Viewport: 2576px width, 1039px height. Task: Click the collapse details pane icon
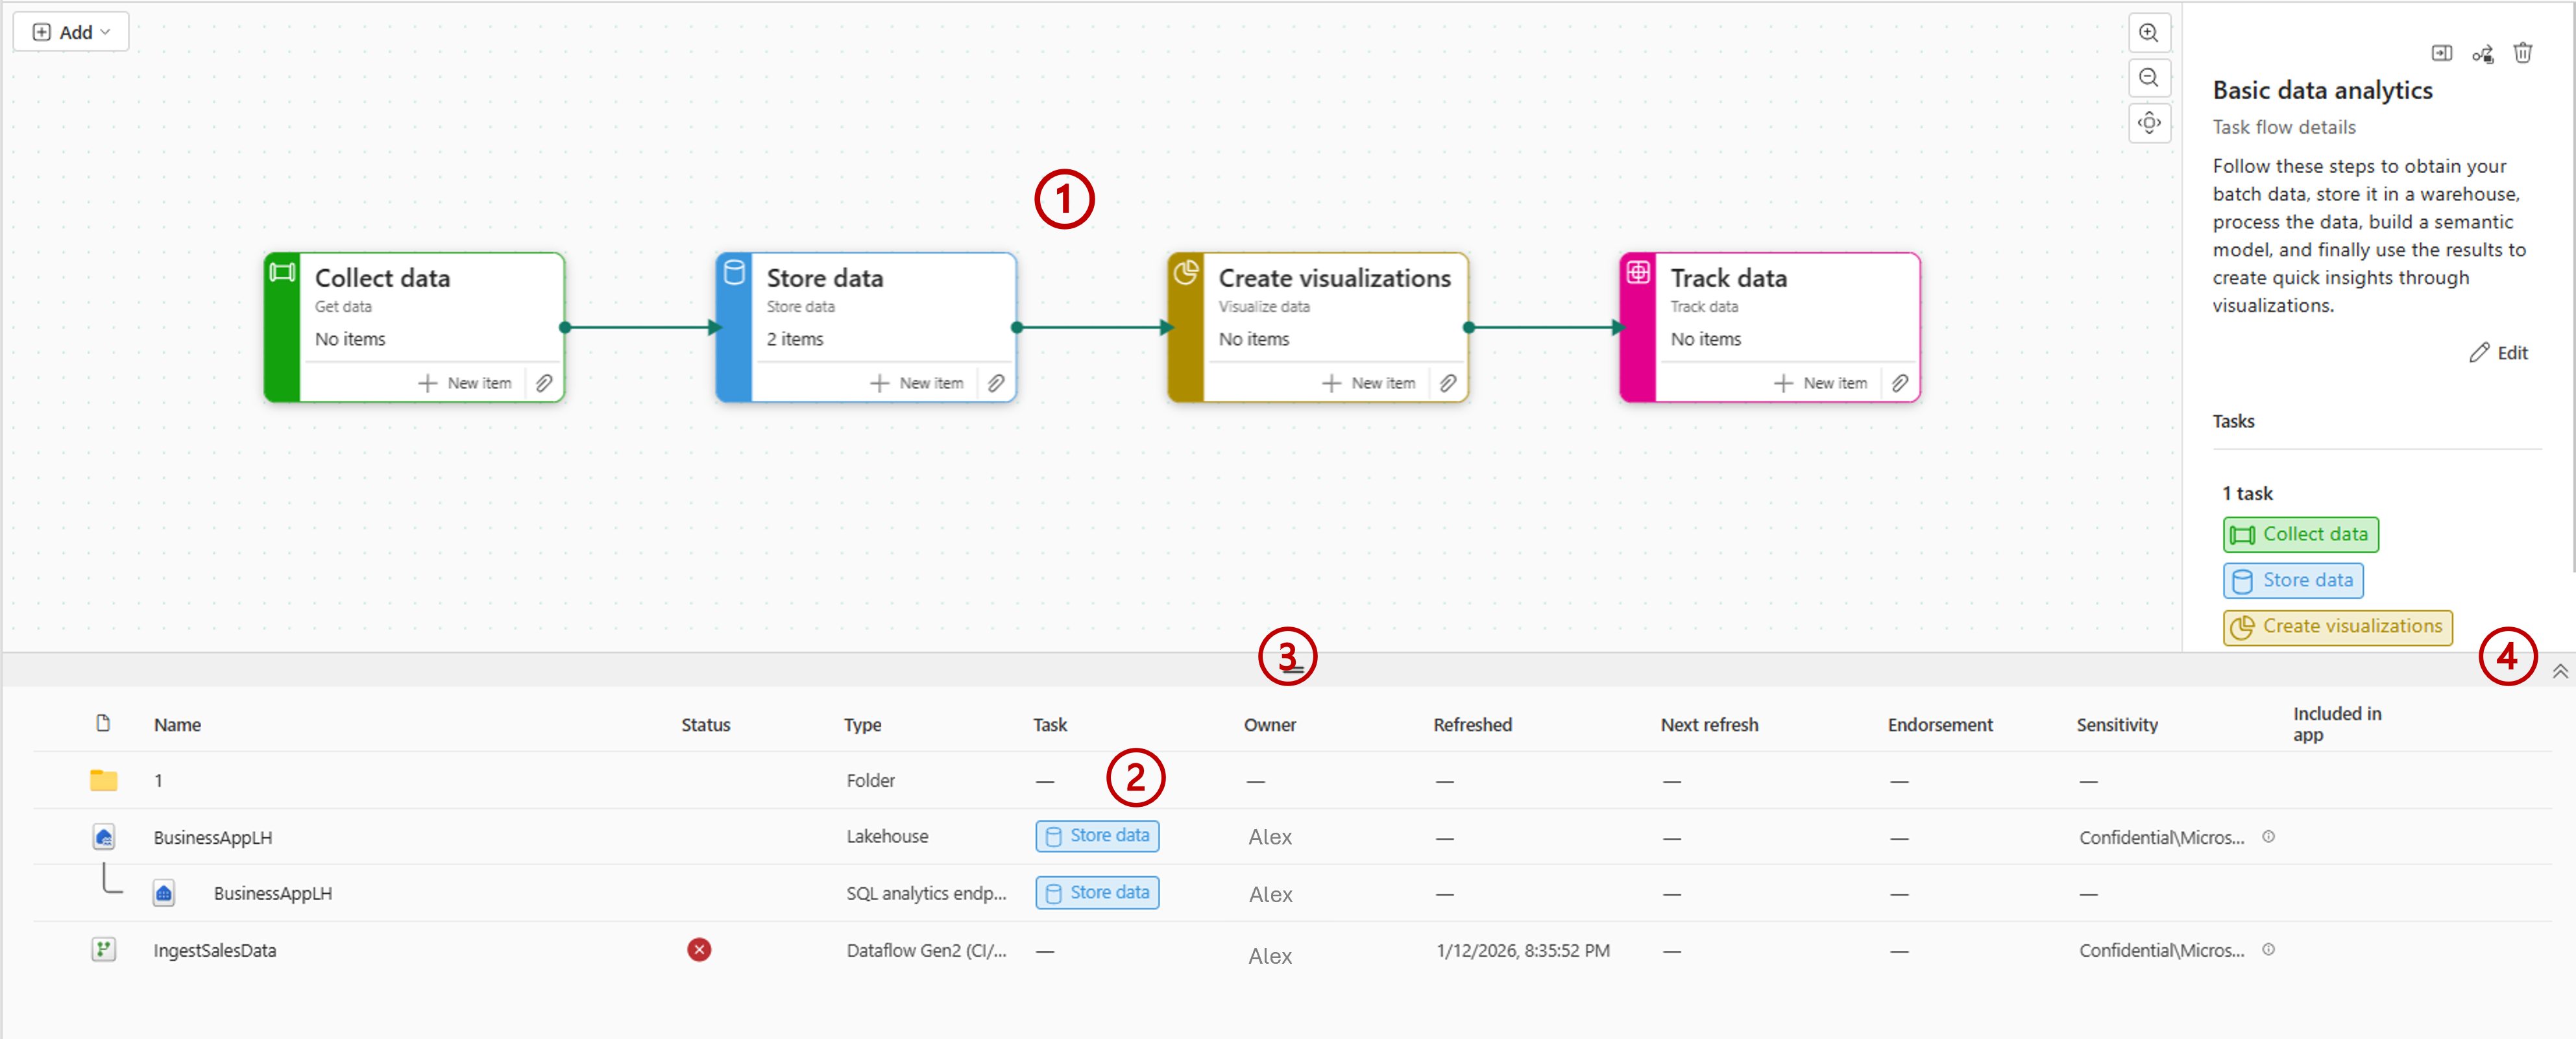tap(2441, 53)
